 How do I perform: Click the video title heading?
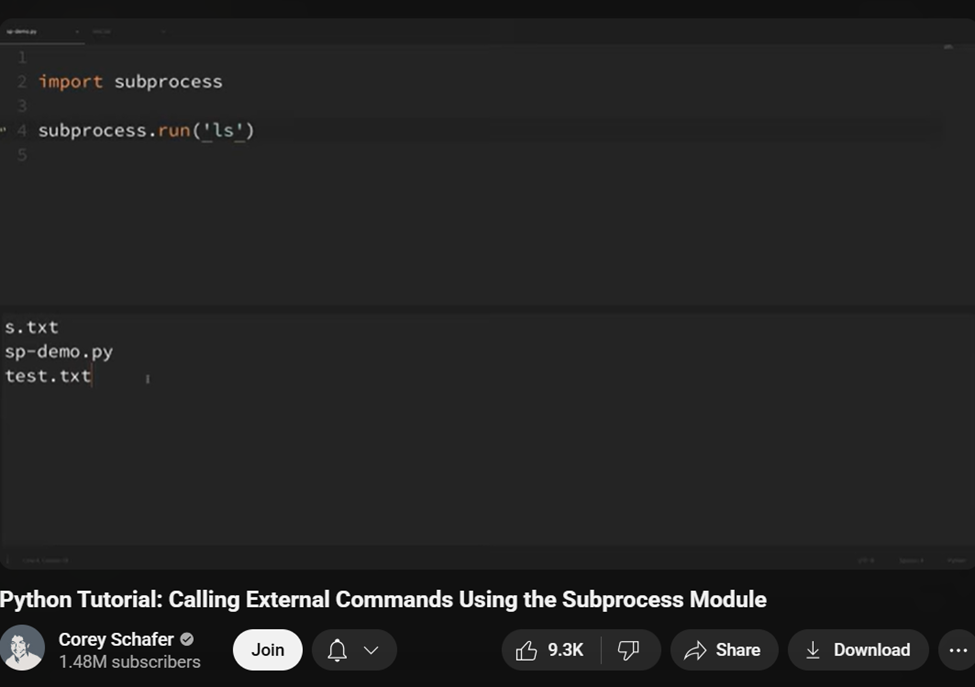coord(383,600)
